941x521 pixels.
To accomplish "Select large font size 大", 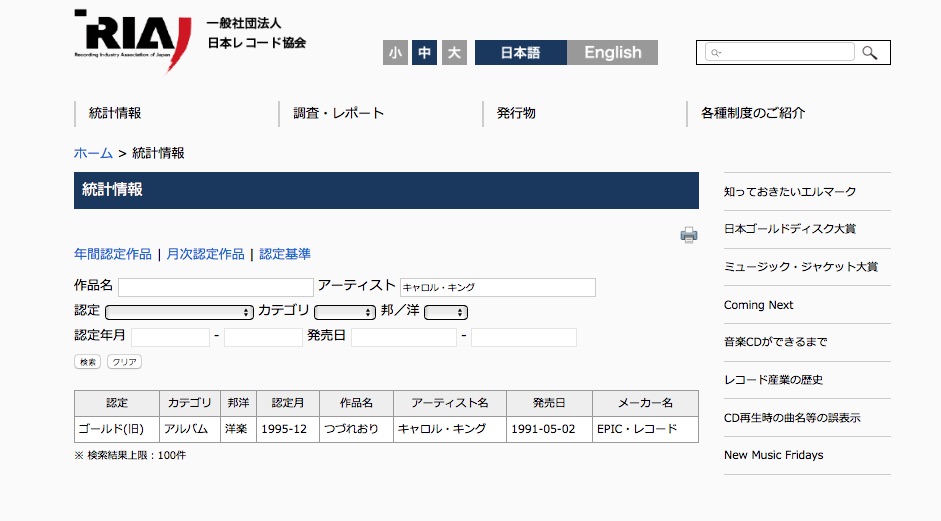I will point(454,53).
